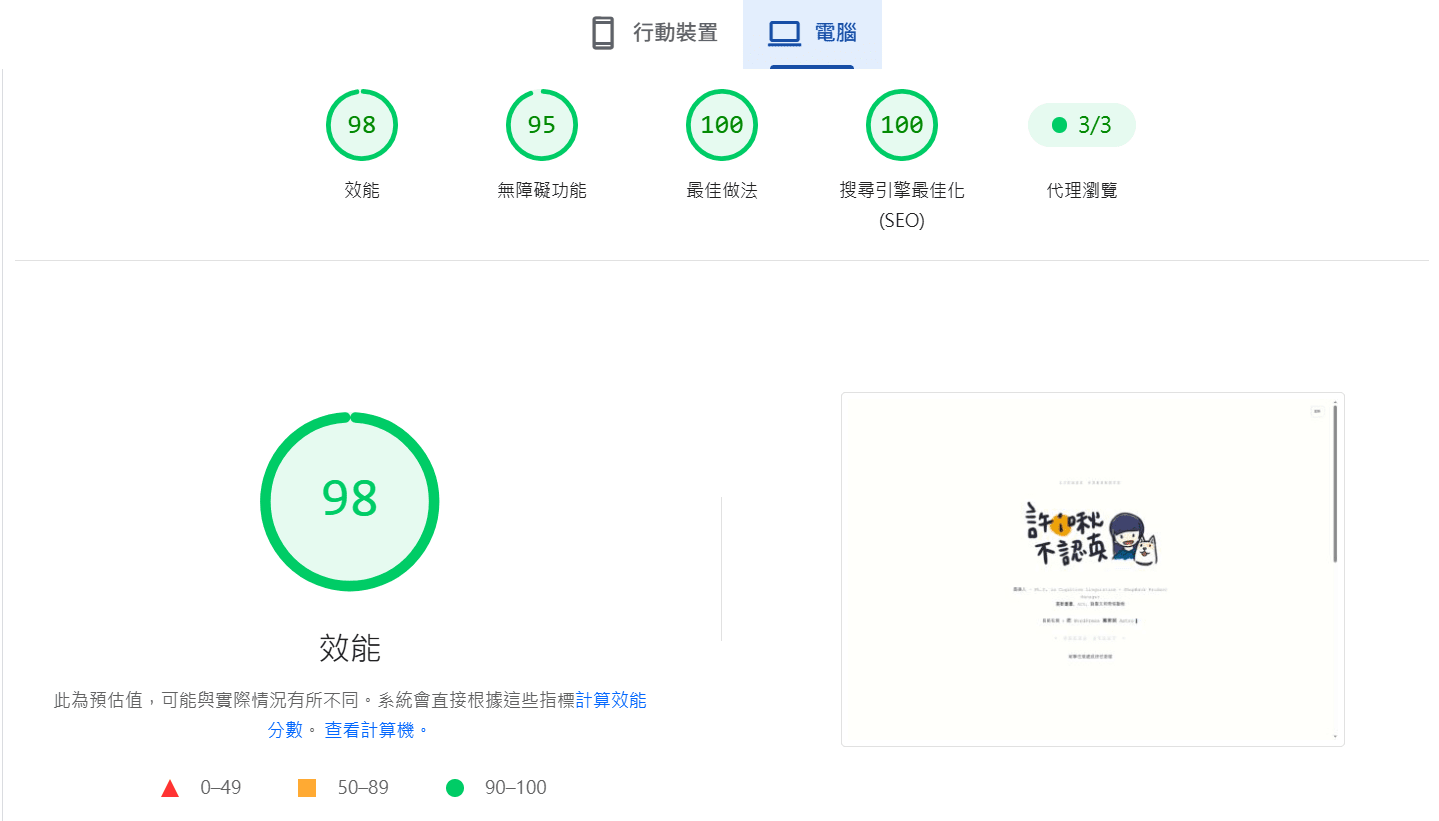Open the 代理瀏覽 3/3 badge

(1082, 125)
